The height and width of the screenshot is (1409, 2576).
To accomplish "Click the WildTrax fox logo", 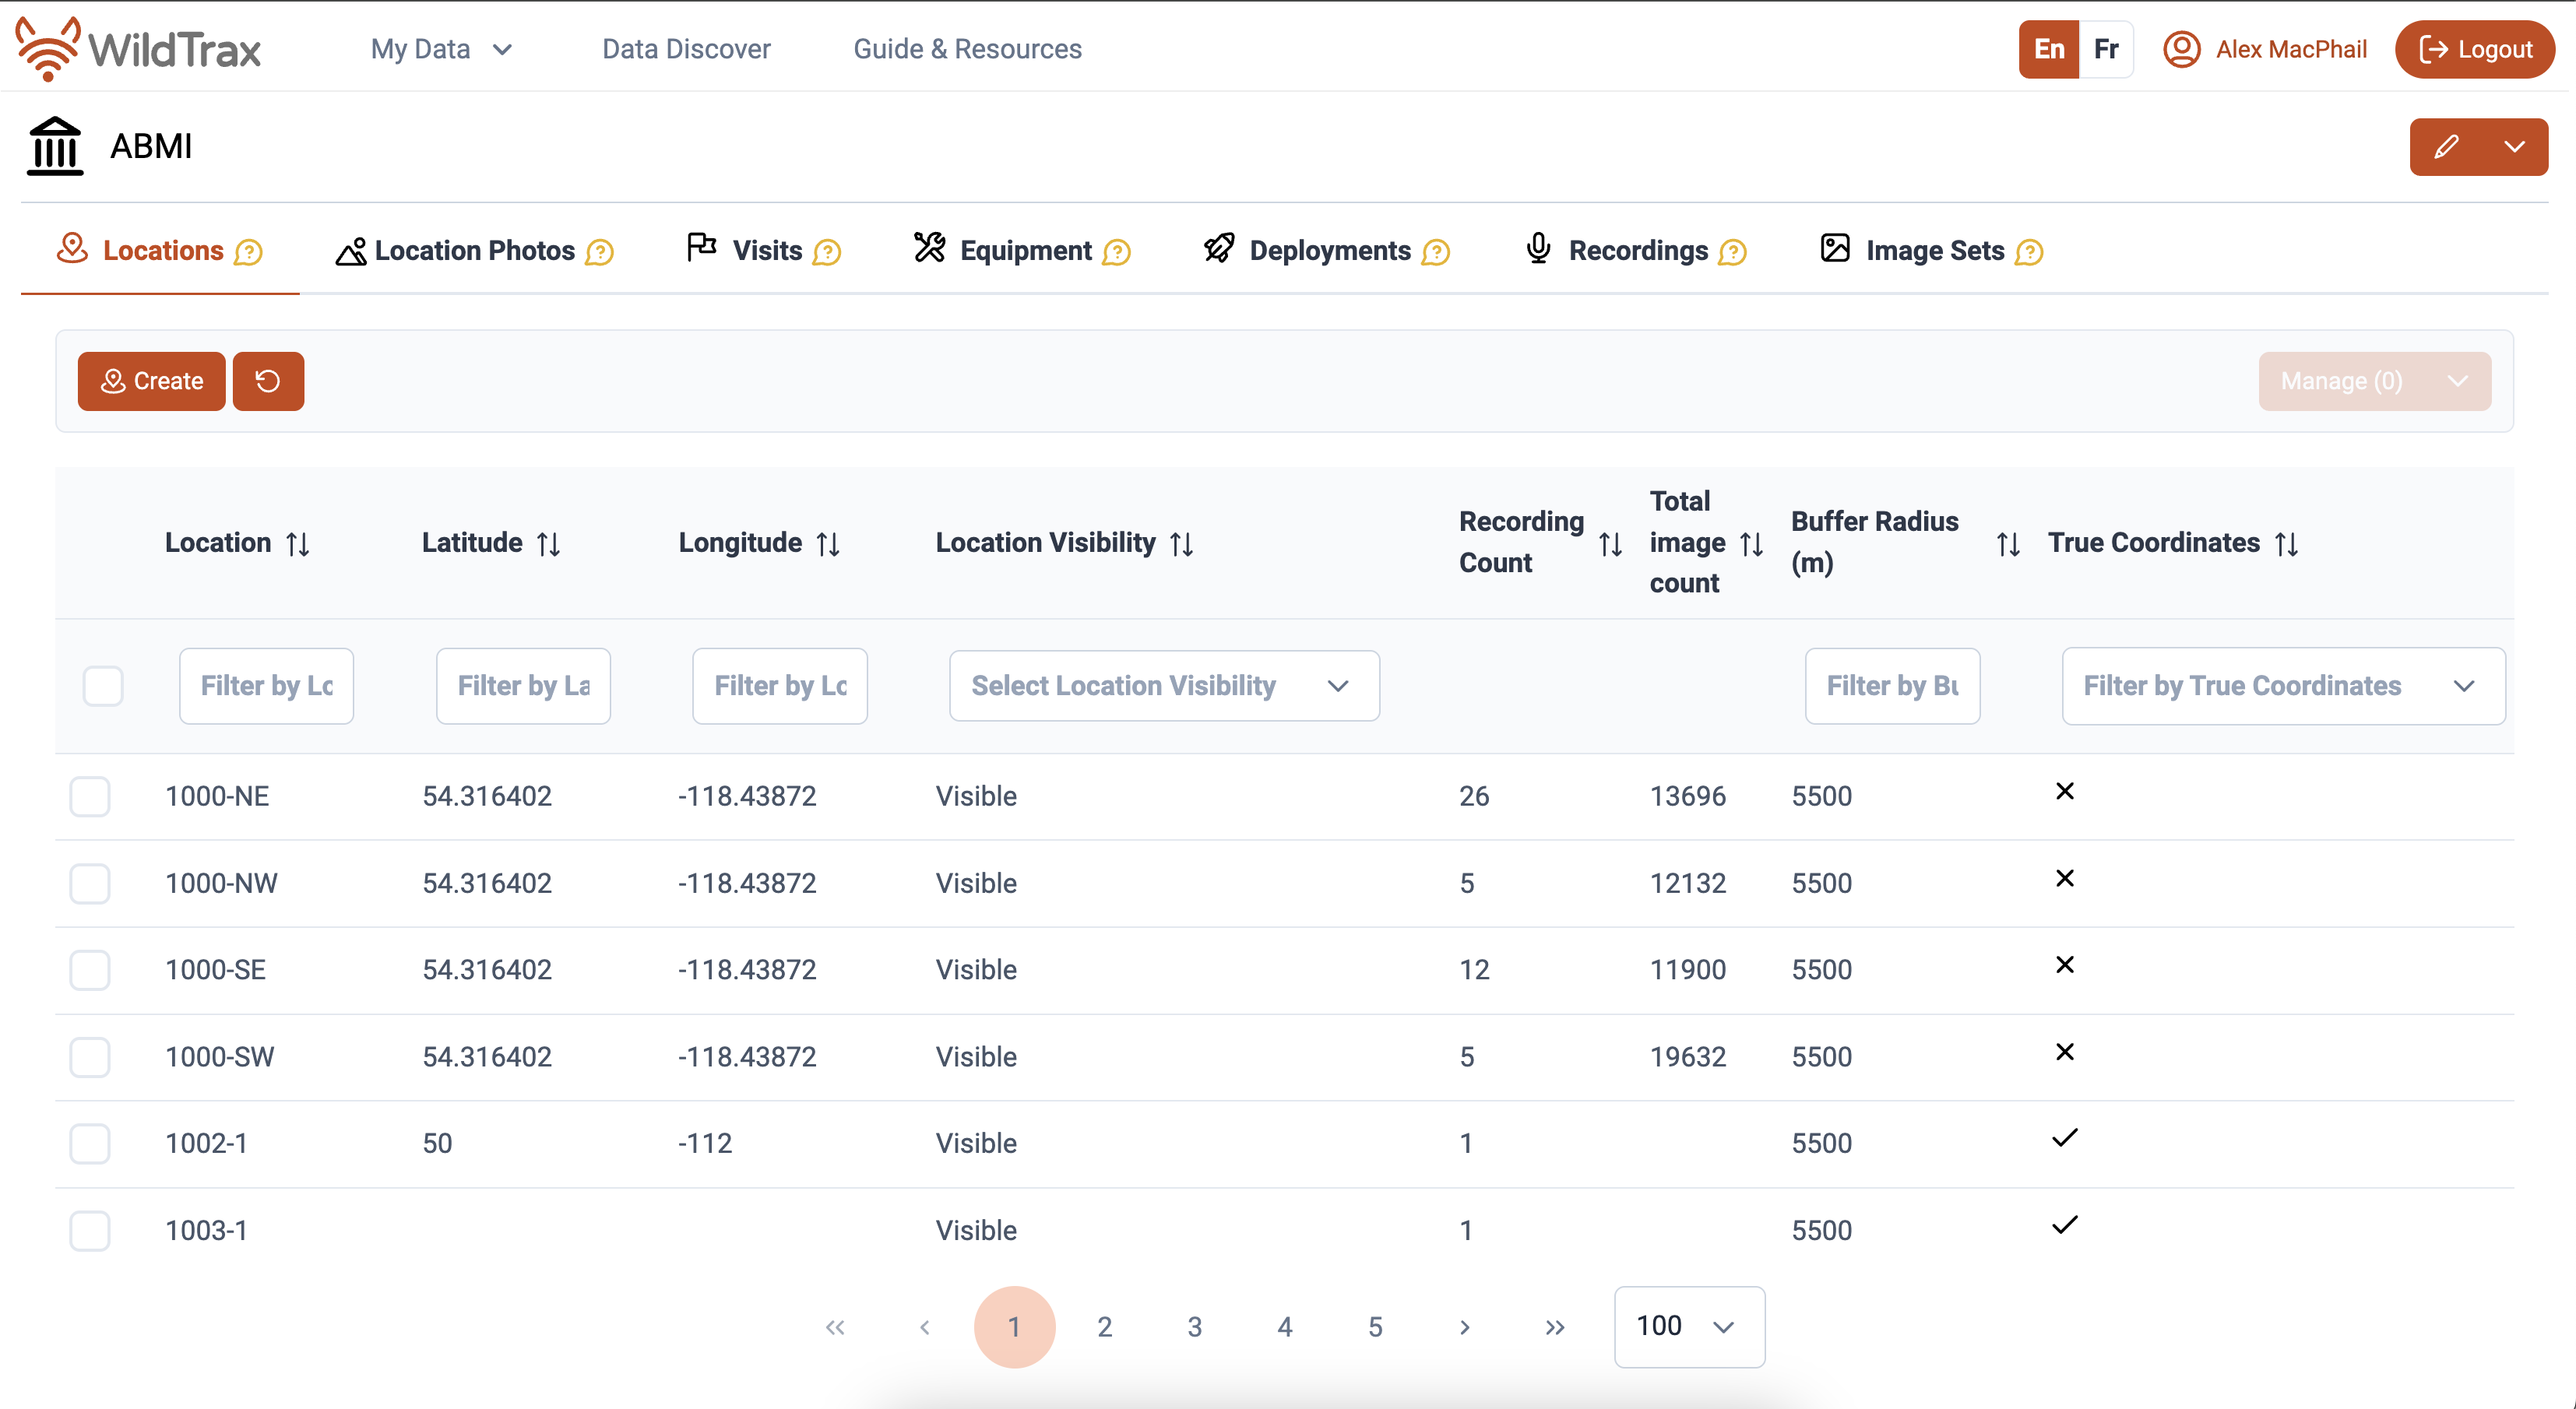I will coord(47,48).
